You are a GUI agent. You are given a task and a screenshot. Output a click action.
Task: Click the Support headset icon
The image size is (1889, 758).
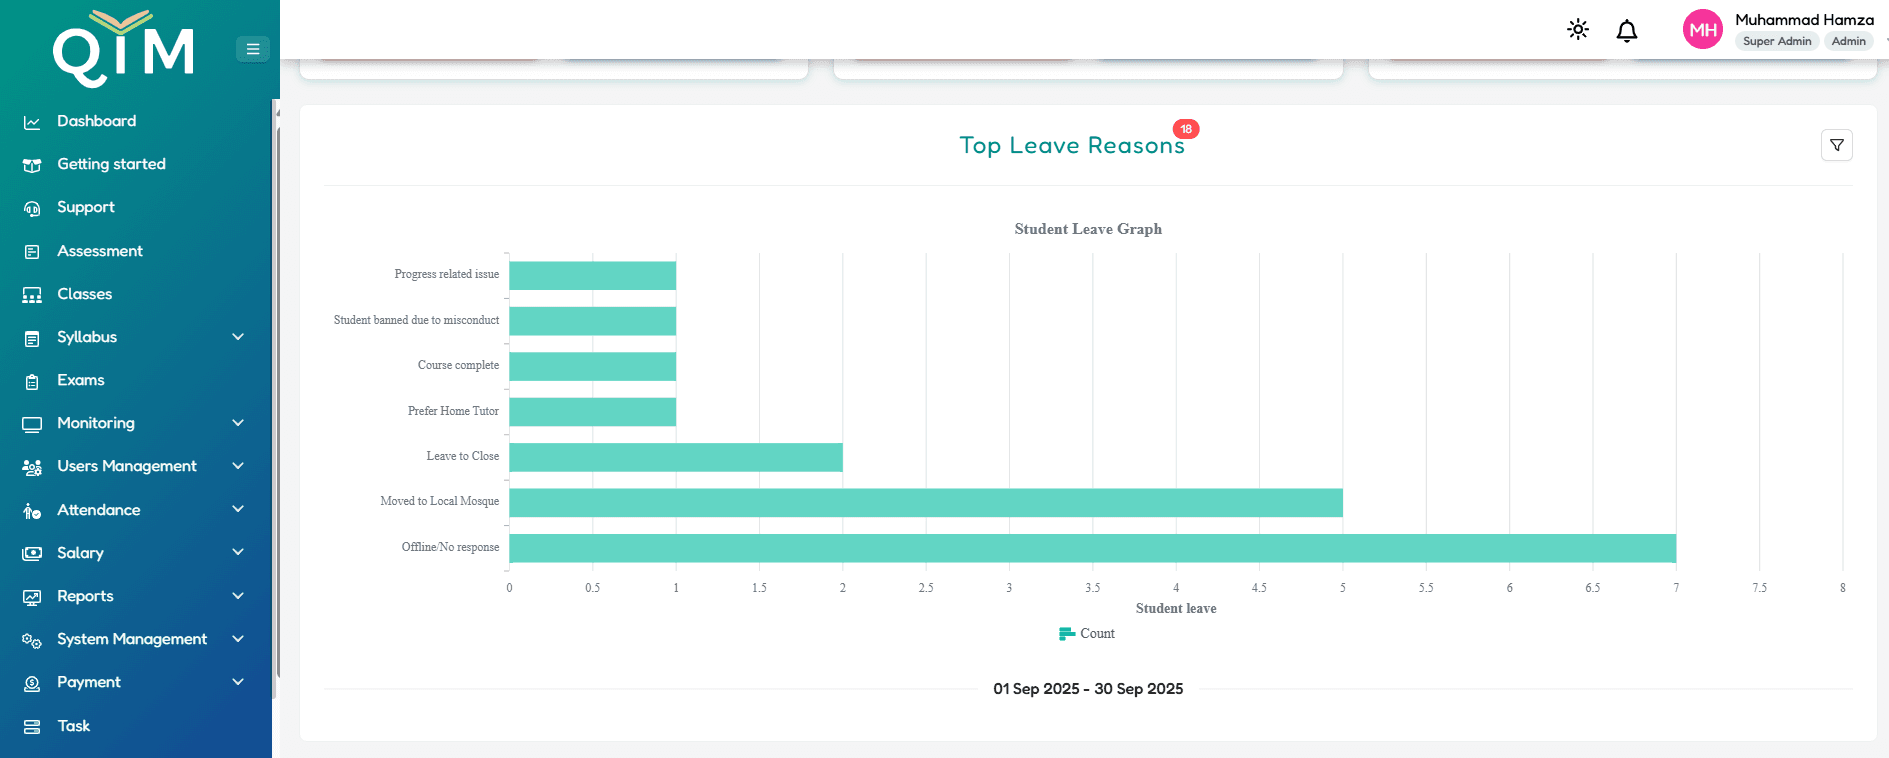tap(32, 208)
